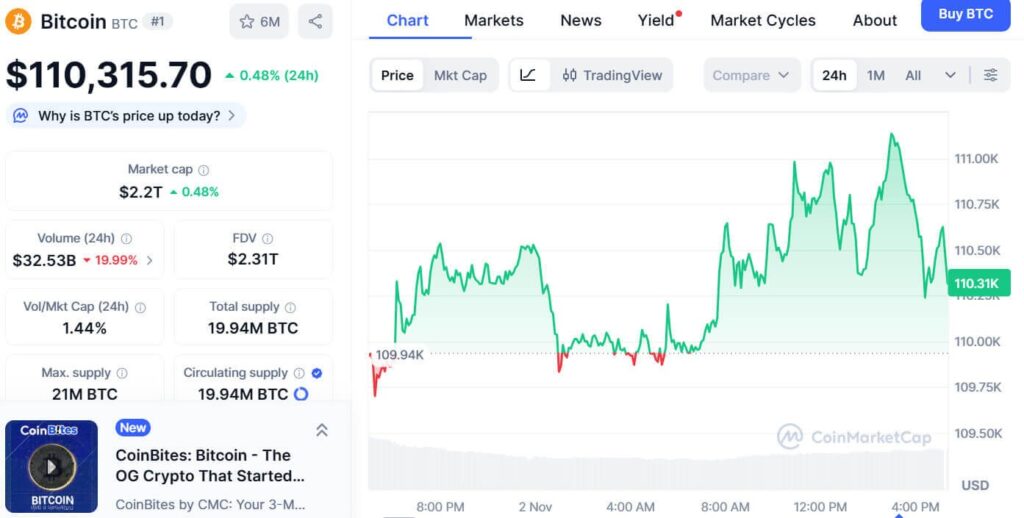Select the line chart type icon
Viewport: 1024px width, 518px height.
tap(529, 75)
